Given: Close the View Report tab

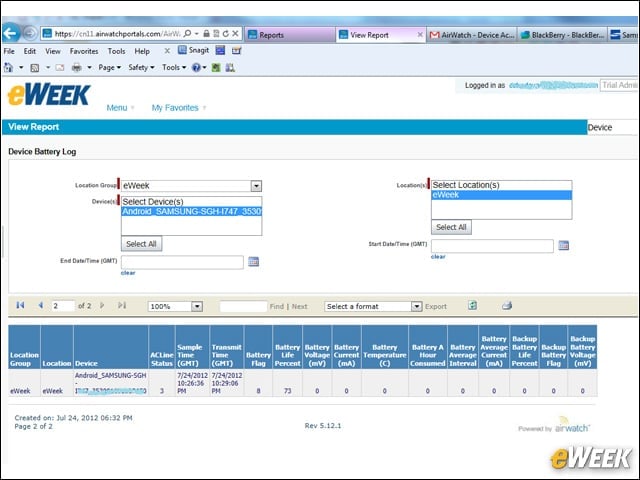Looking at the screenshot, I should pyautogui.click(x=420, y=35).
